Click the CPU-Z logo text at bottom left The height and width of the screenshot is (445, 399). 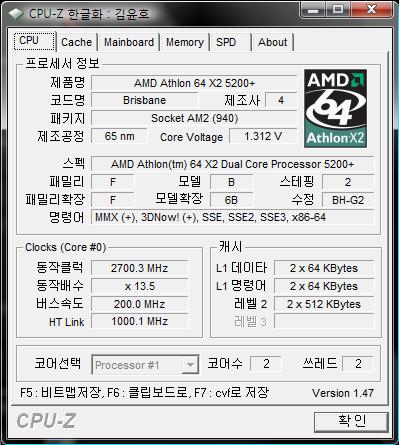[x=46, y=421]
